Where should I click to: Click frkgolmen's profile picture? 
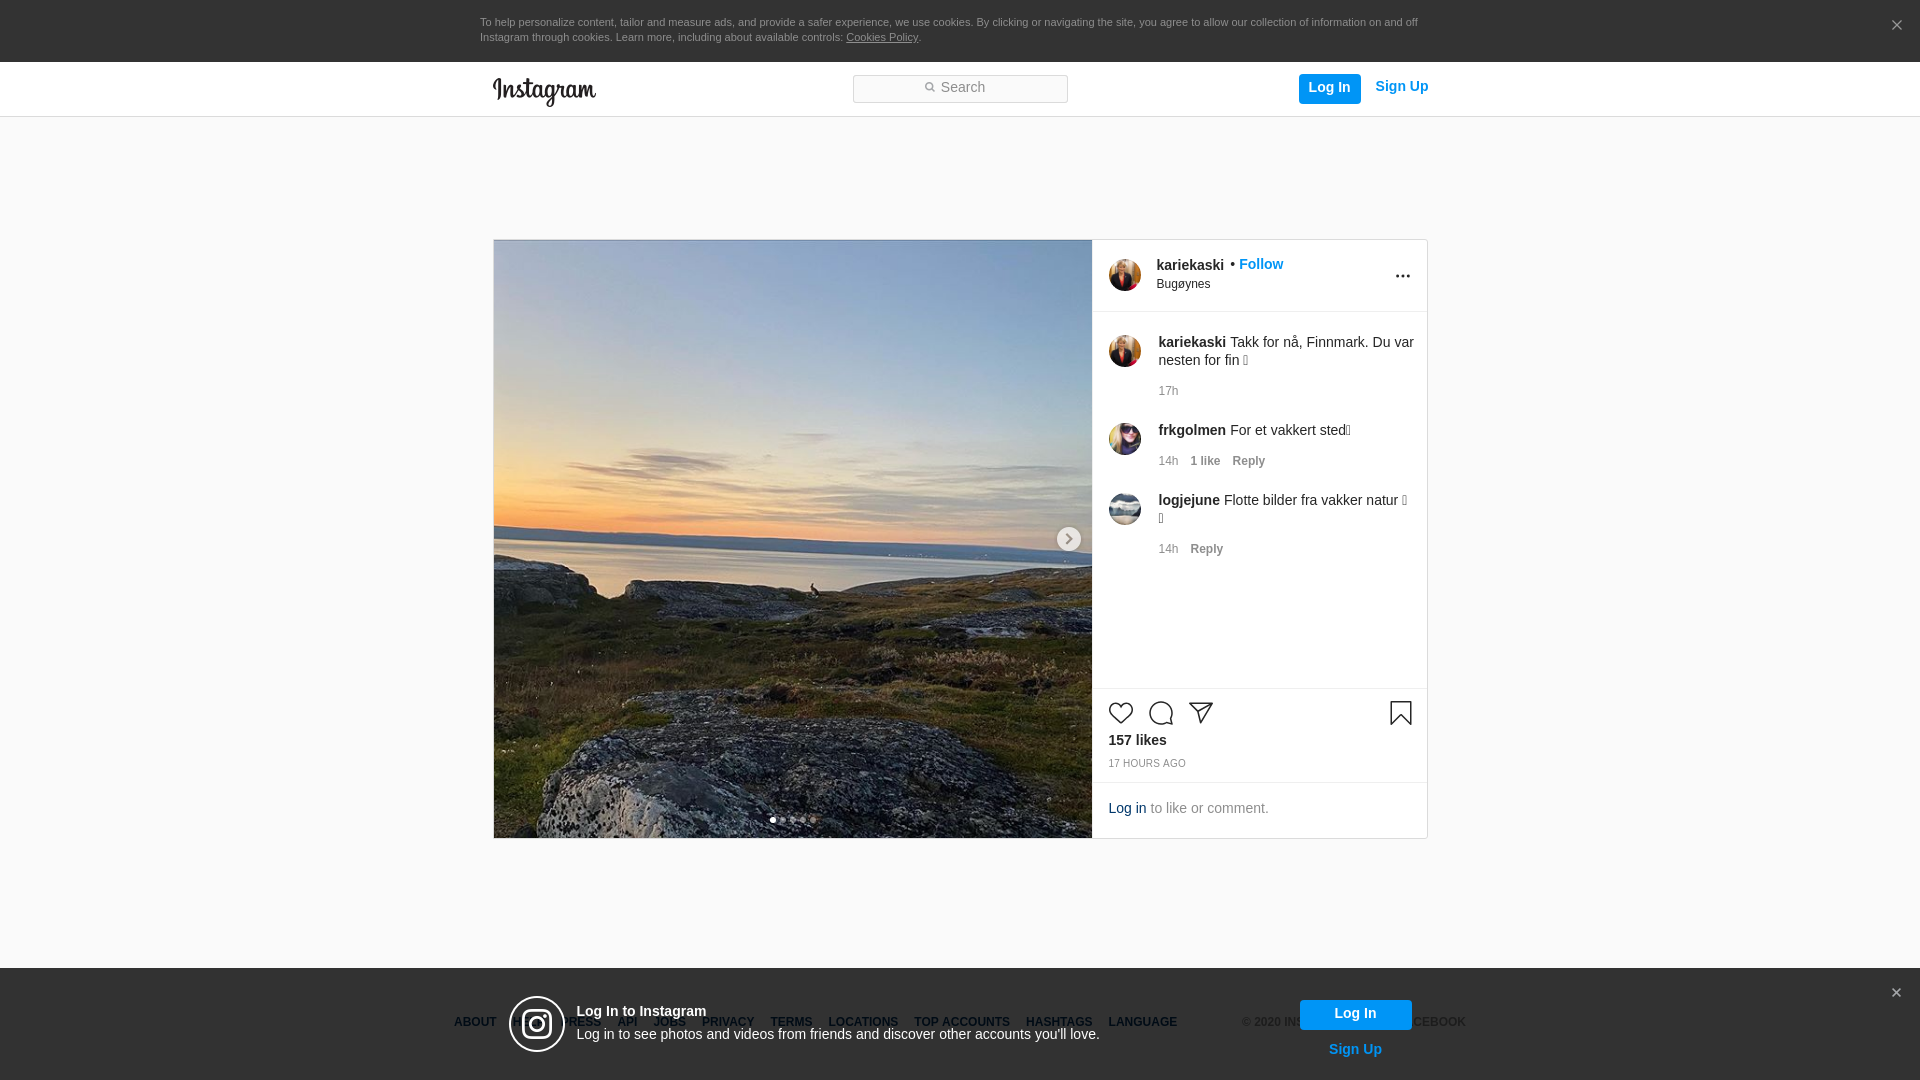[1124, 439]
